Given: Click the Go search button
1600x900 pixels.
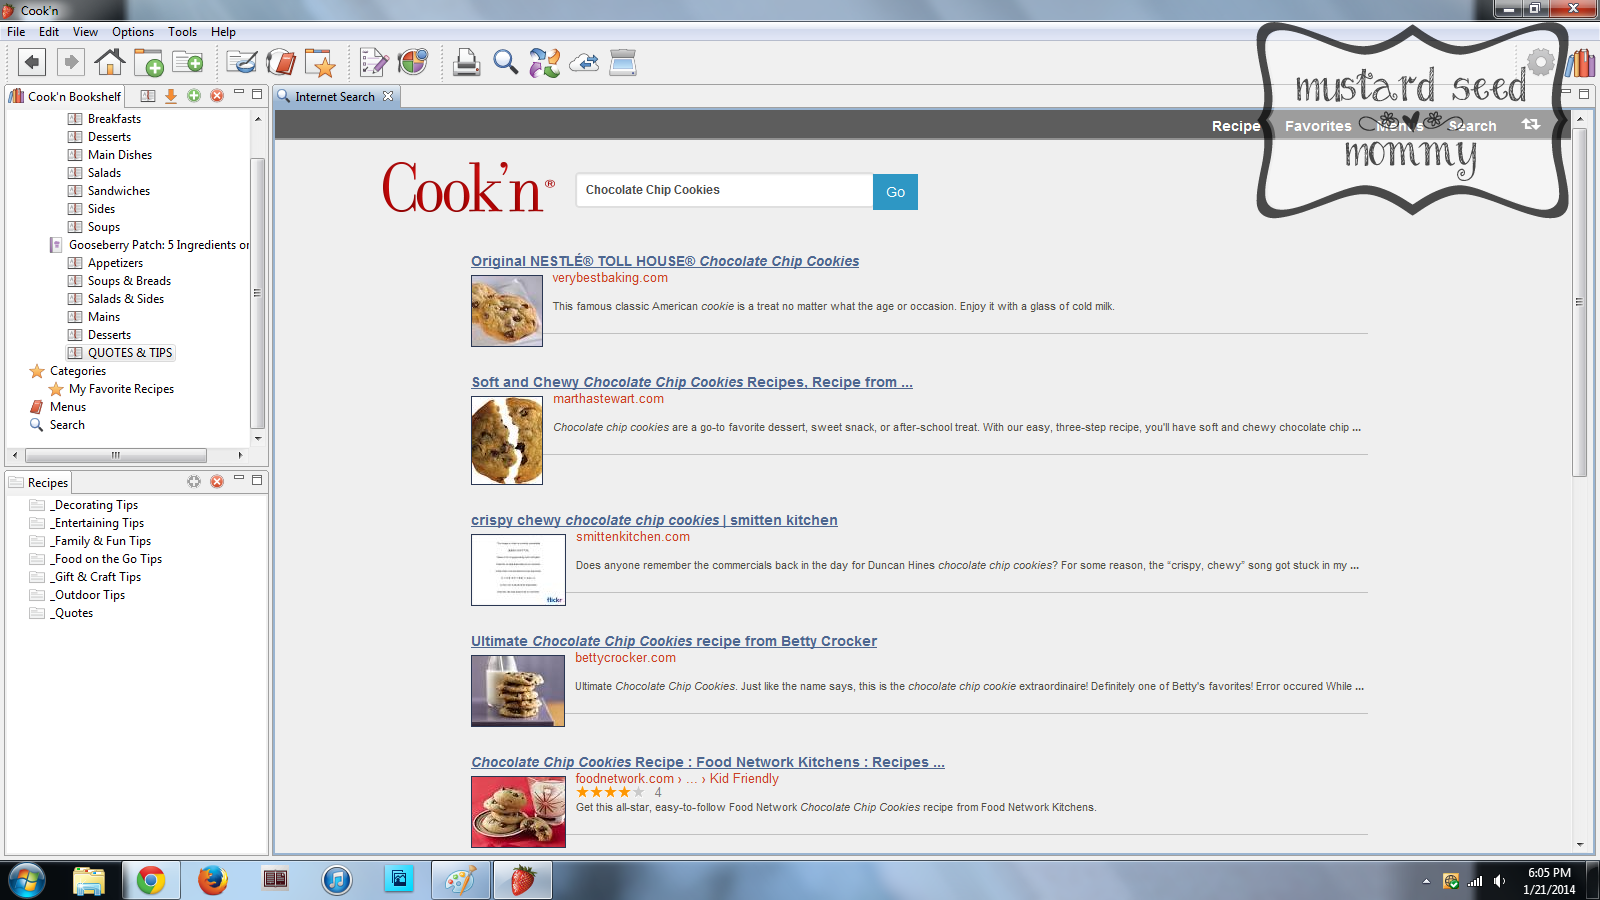Looking at the screenshot, I should tap(895, 192).
